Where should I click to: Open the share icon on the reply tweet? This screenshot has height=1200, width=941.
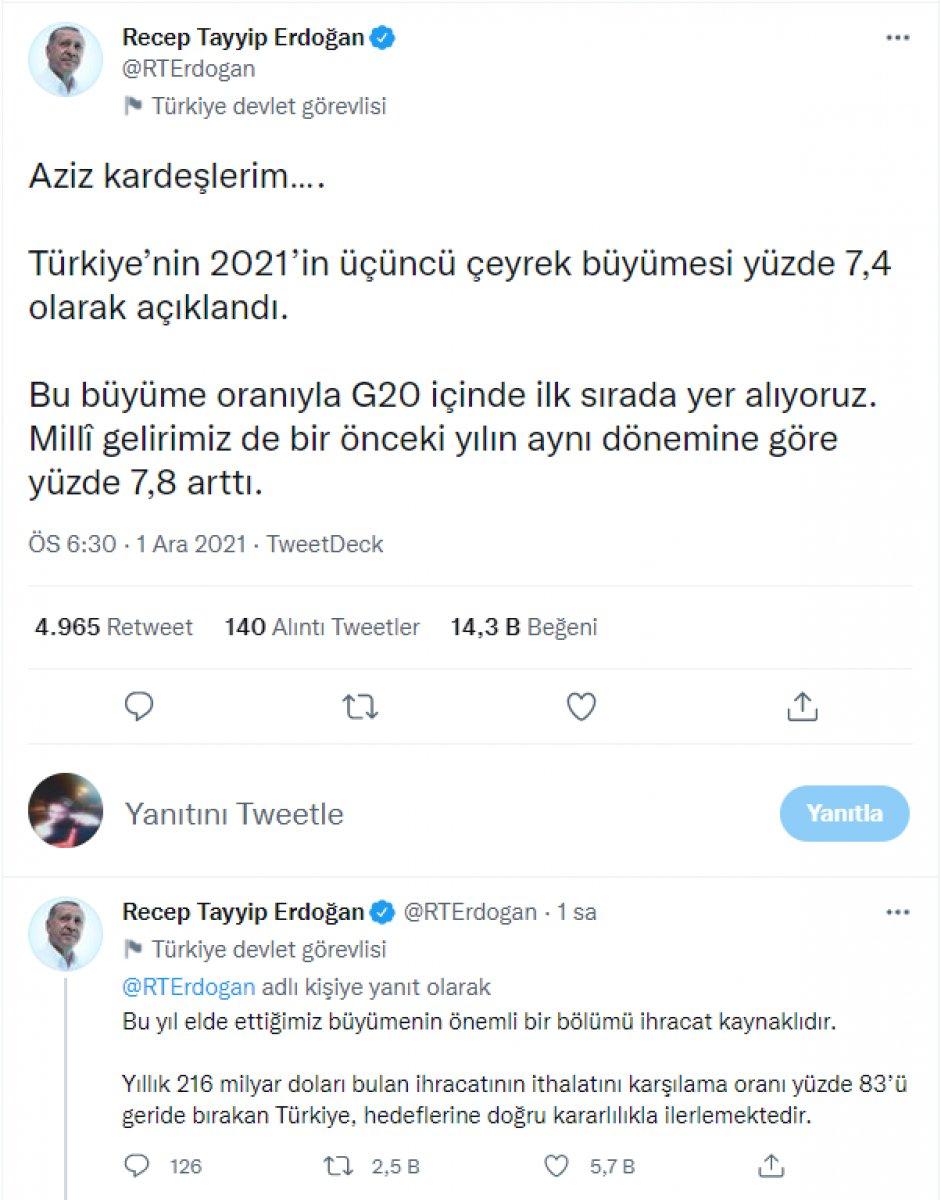coord(769,1165)
